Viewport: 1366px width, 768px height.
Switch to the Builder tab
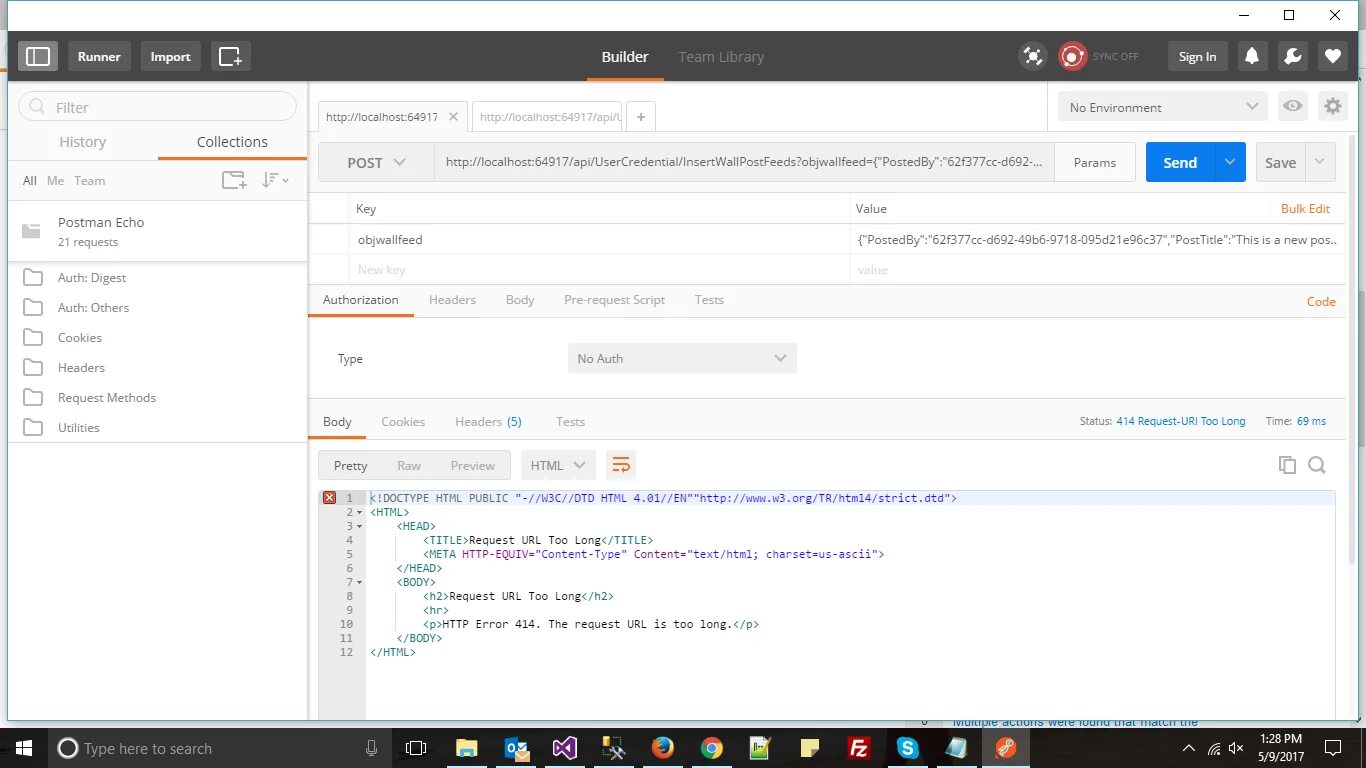625,57
